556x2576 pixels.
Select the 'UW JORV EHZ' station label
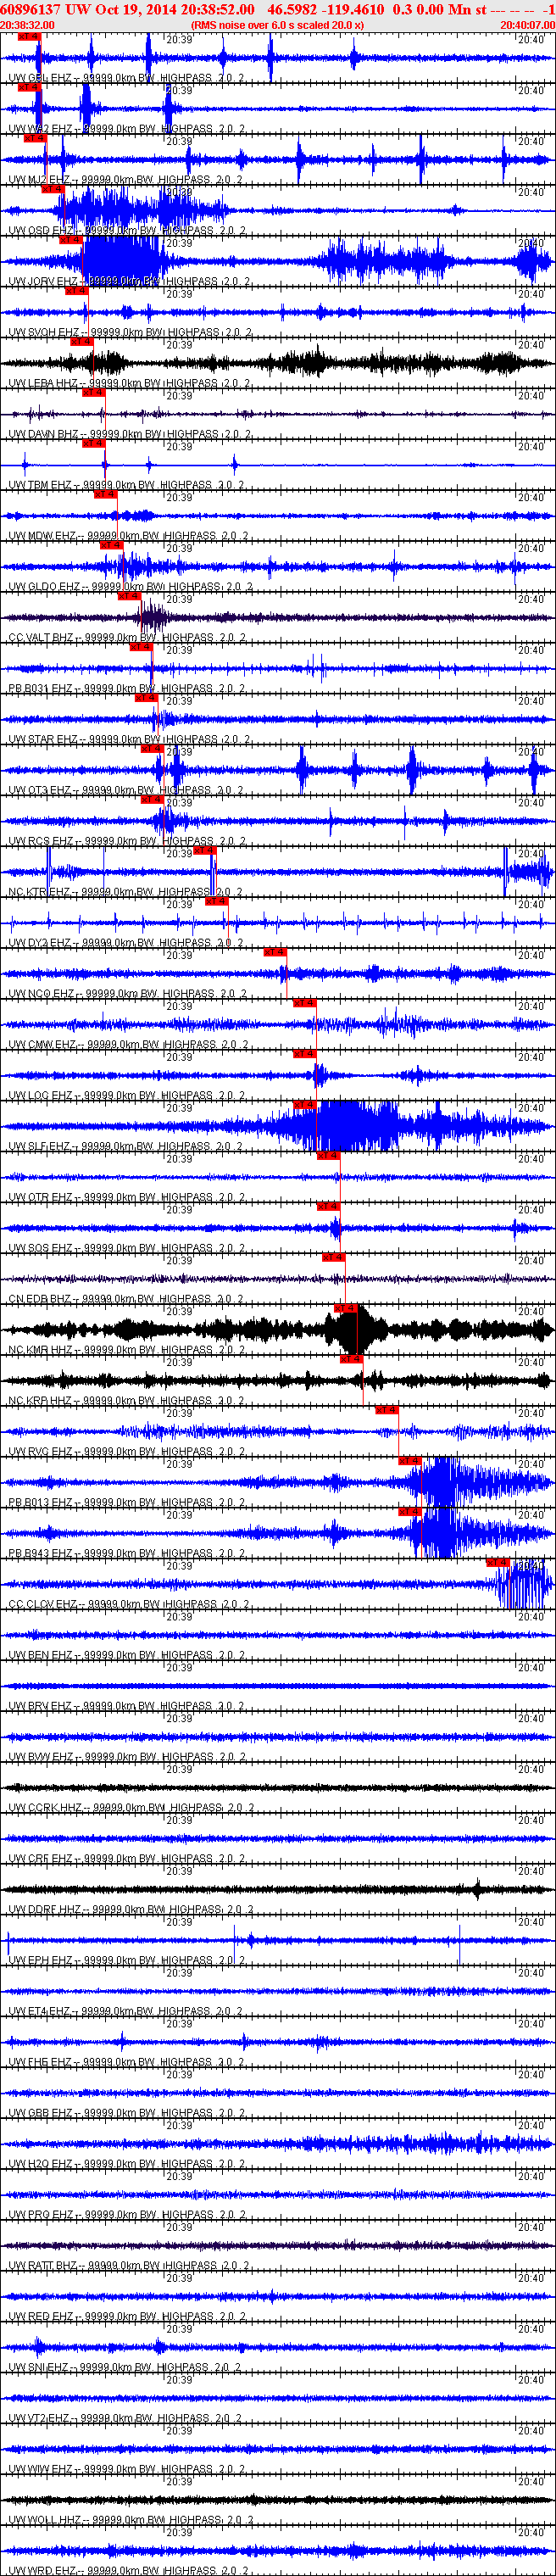pos(43,282)
